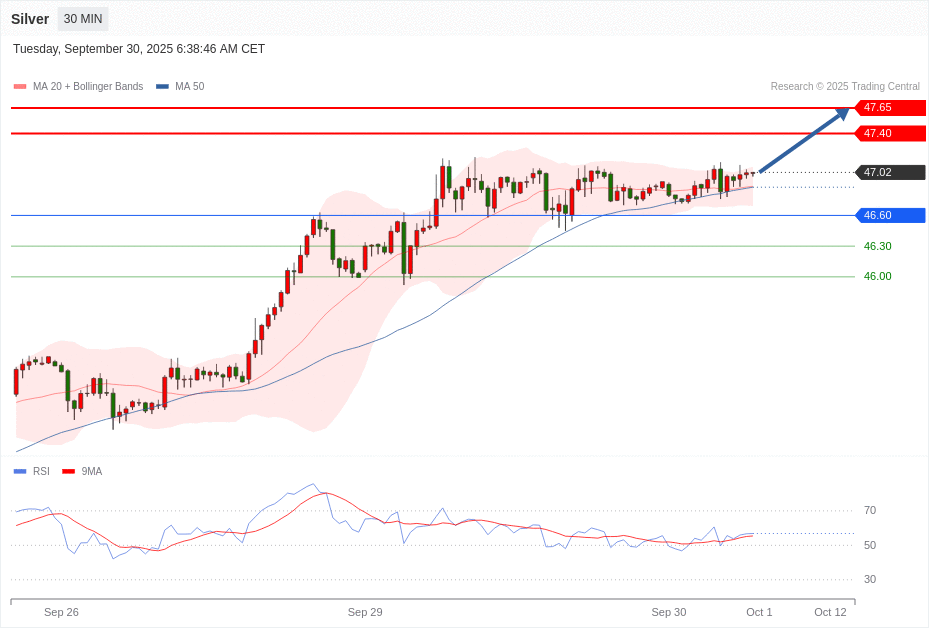Select the current price label 47.02
This screenshot has height=629, width=929.
pos(890,172)
